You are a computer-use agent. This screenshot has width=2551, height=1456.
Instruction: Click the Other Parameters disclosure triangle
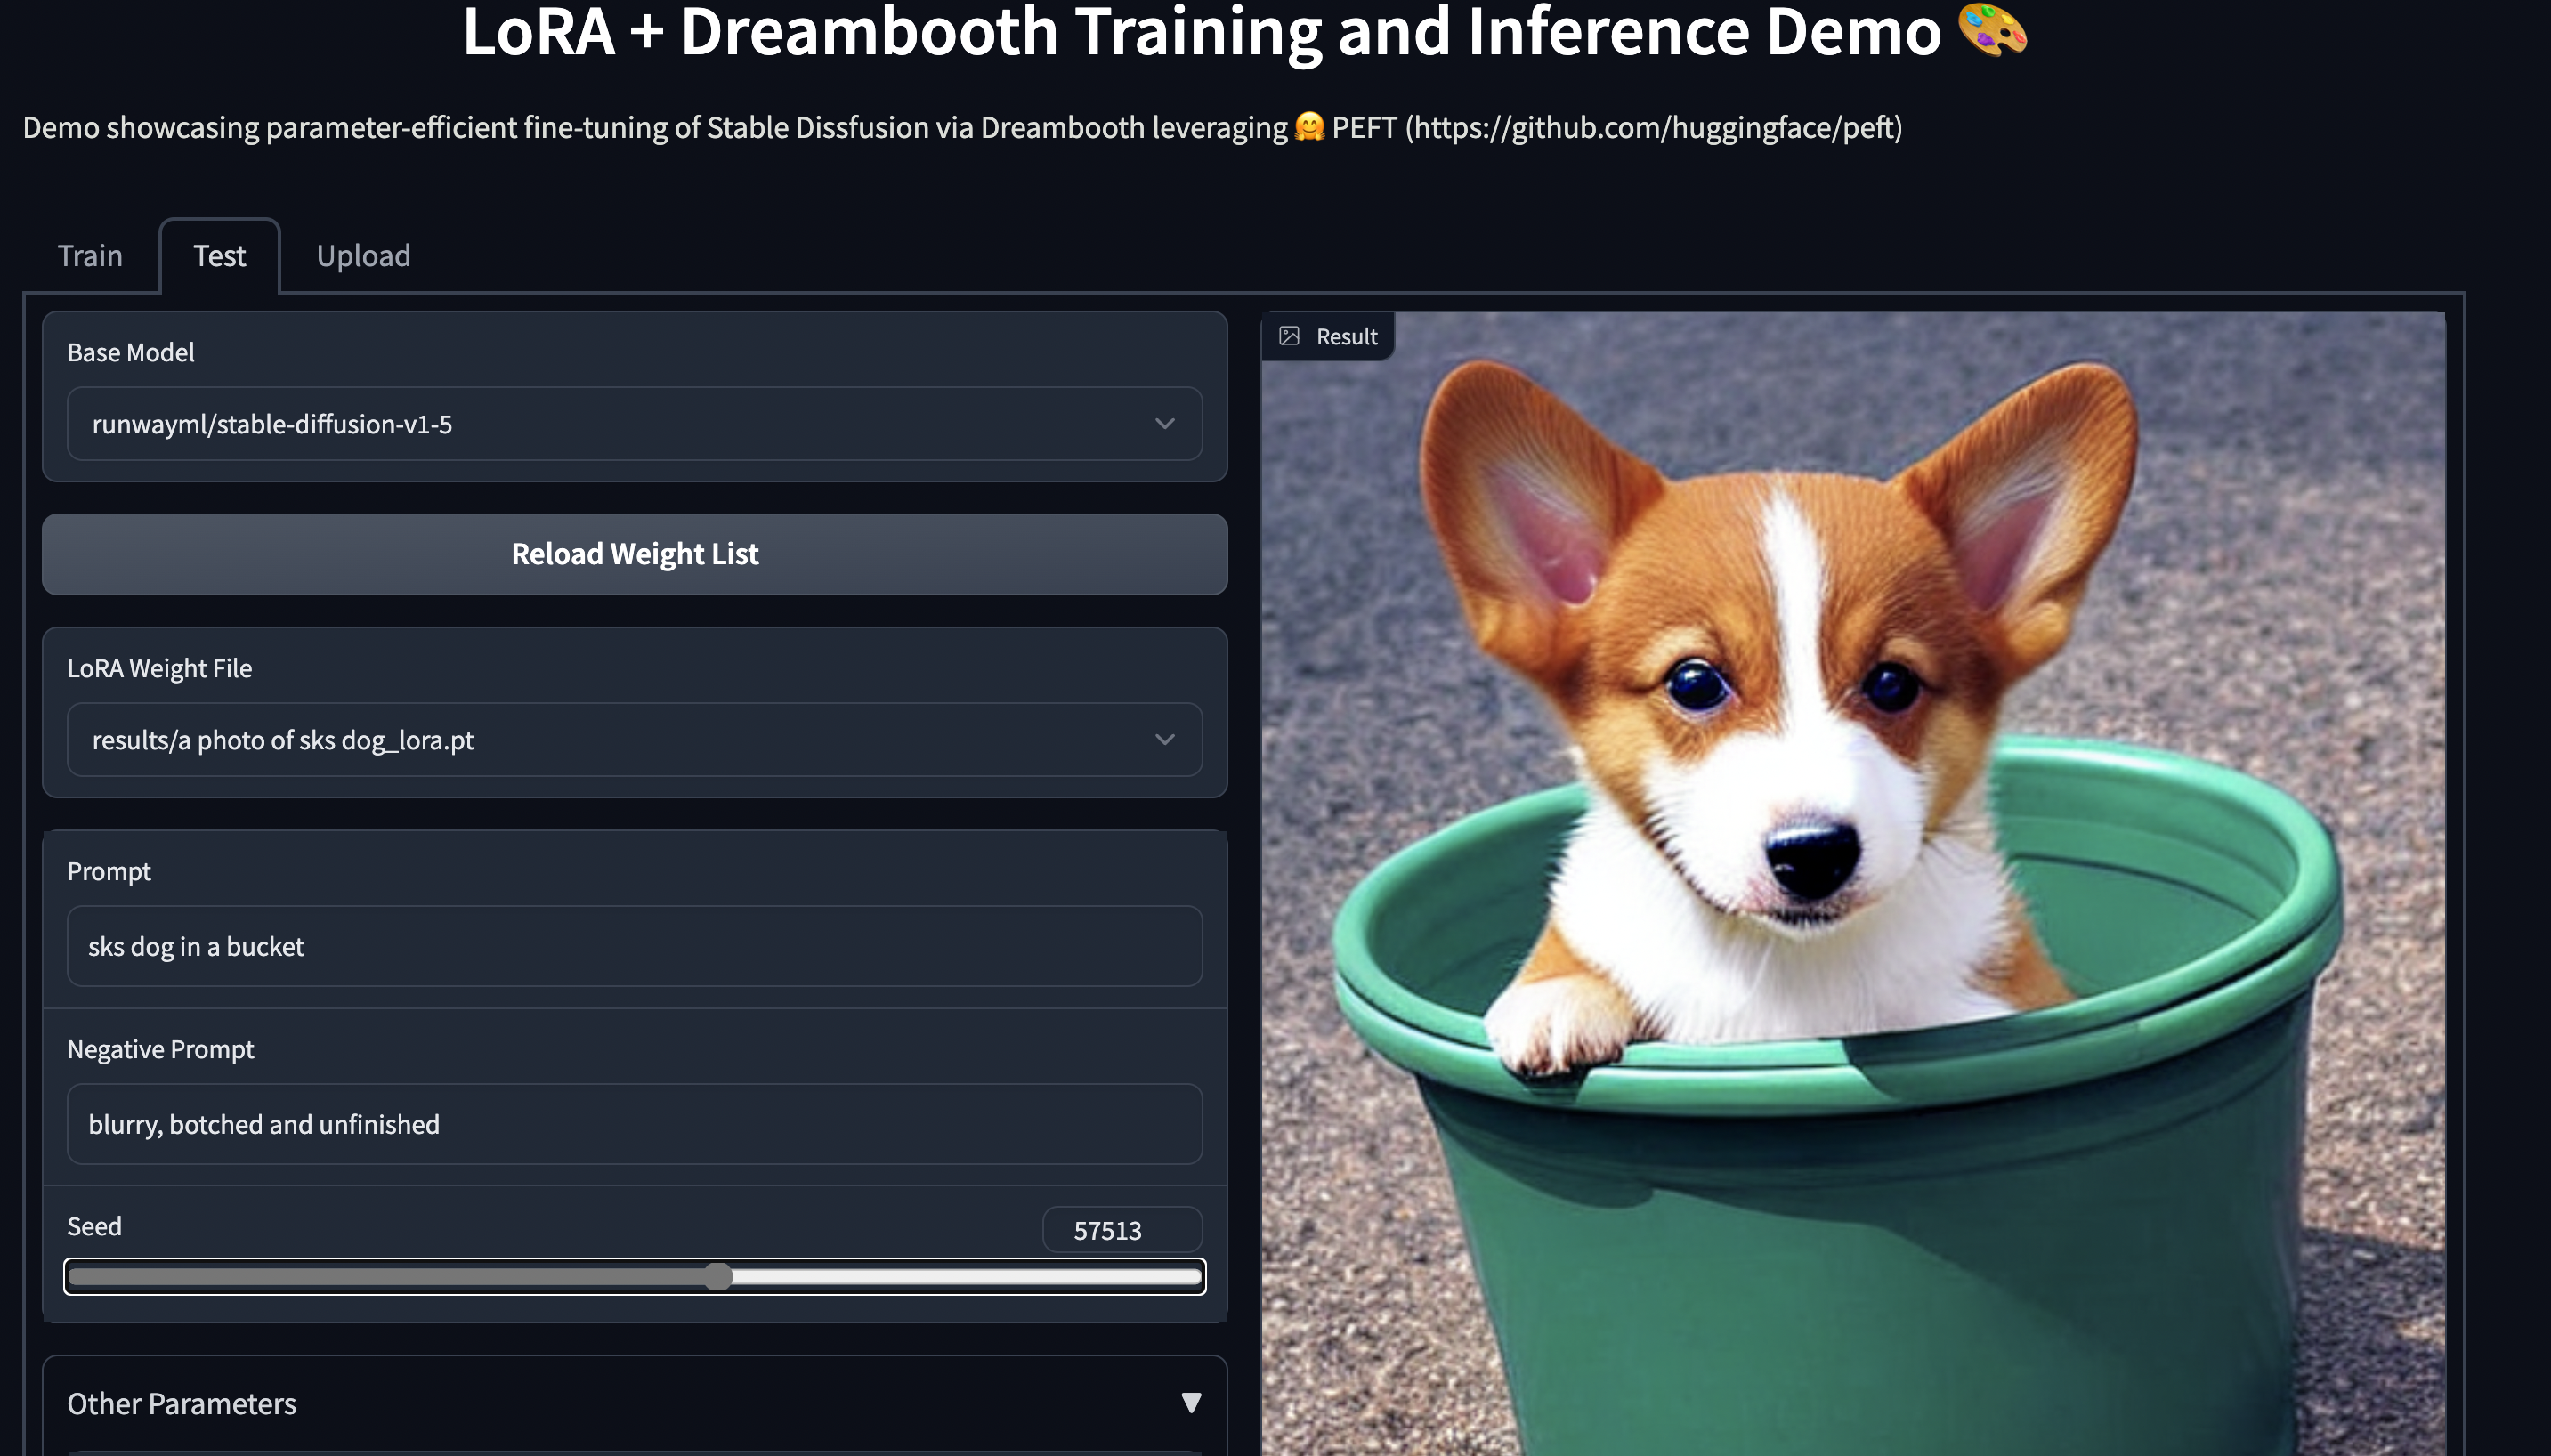pos(1191,1402)
